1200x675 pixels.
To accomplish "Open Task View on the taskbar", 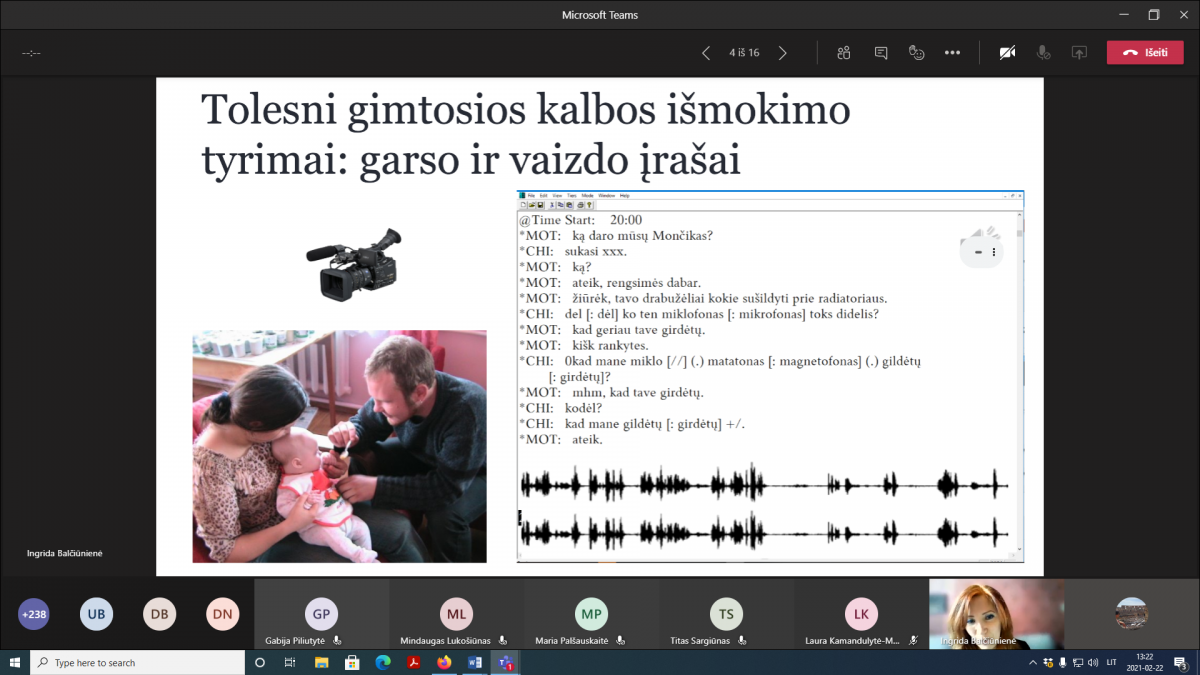I will click(x=290, y=662).
